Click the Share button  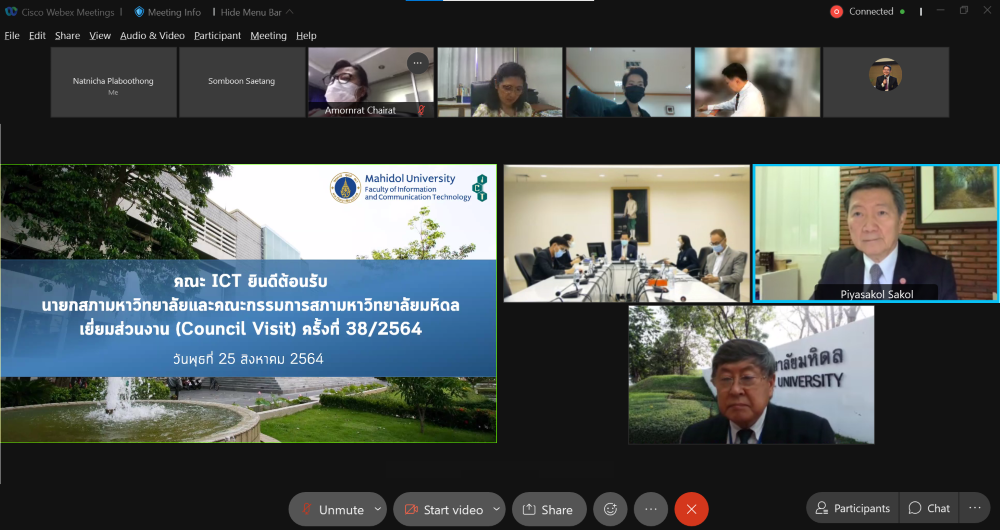coord(548,509)
